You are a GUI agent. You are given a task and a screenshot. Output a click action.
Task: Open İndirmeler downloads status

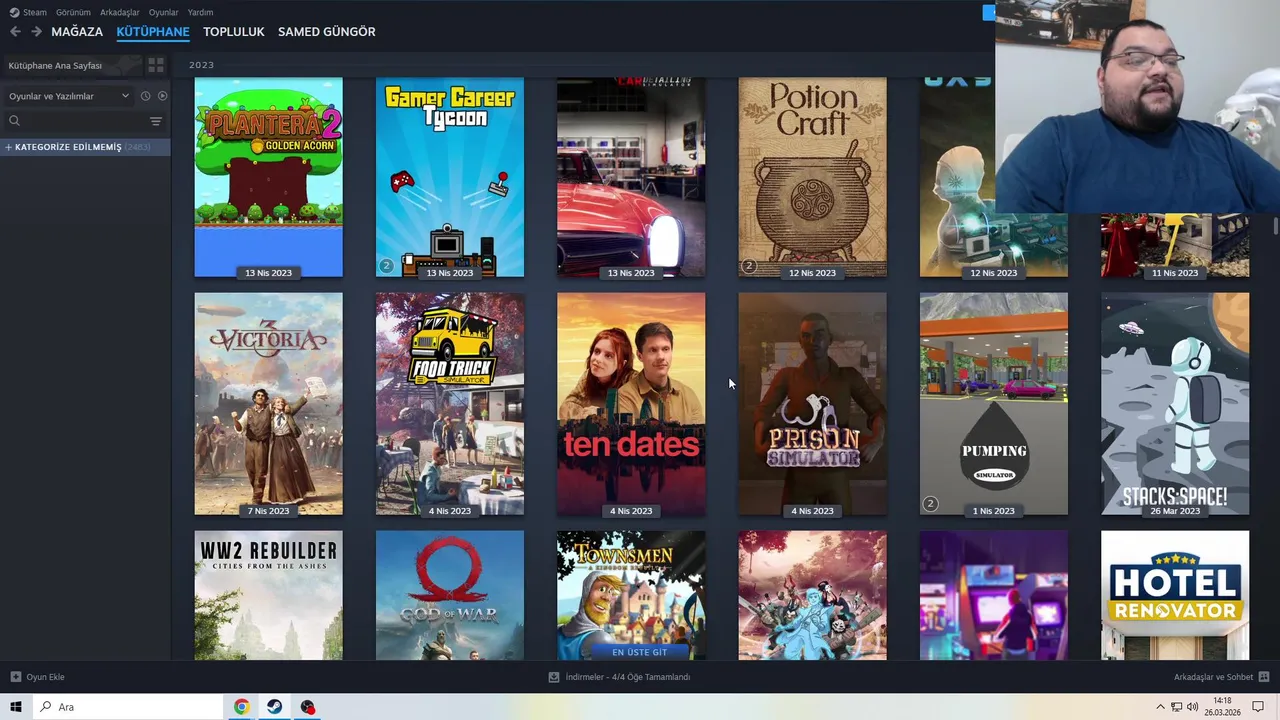coord(628,677)
